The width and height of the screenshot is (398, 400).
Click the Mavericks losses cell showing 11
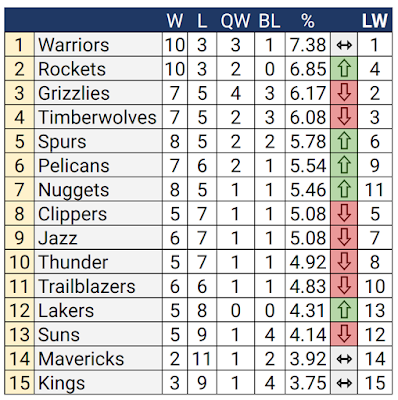(202, 359)
